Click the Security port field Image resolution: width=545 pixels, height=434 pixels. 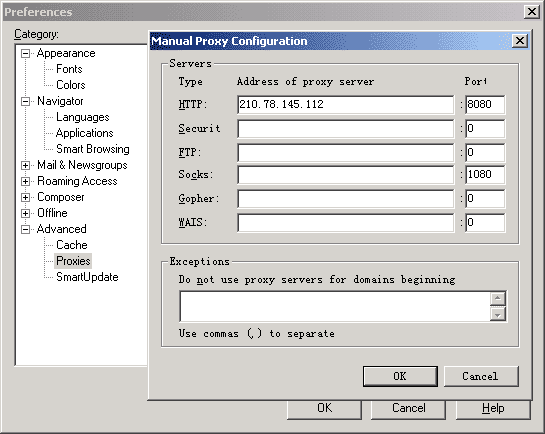485,129
